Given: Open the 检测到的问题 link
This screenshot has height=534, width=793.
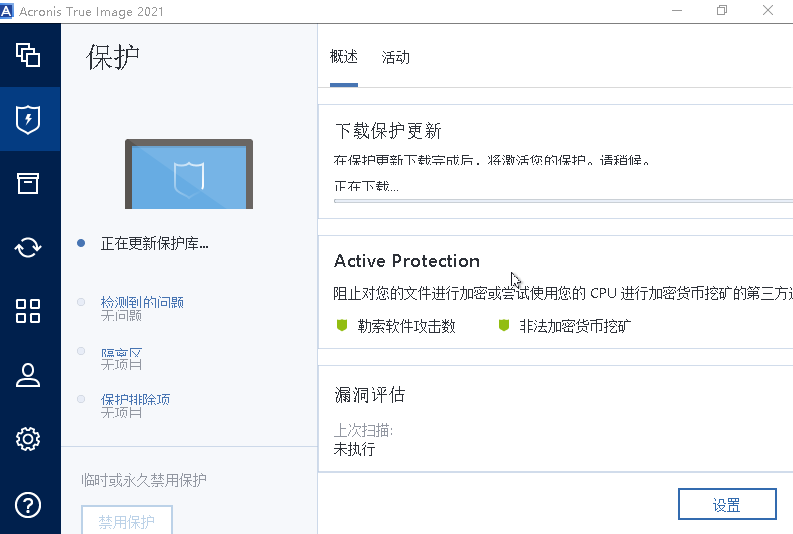Looking at the screenshot, I should coord(142,302).
